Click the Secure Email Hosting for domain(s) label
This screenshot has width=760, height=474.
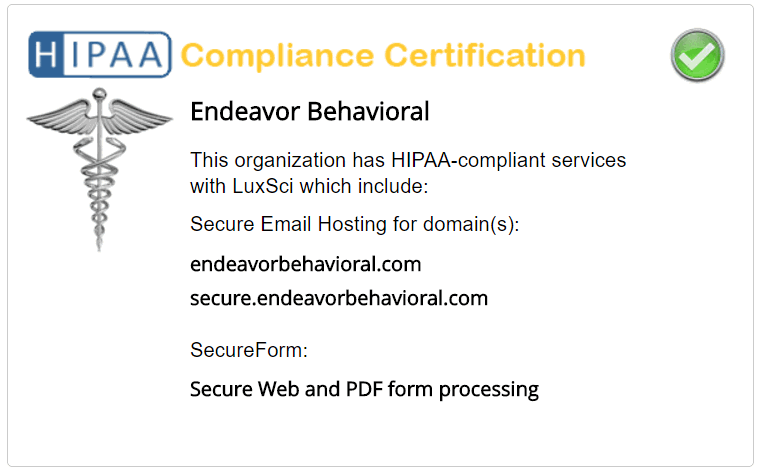355,224
